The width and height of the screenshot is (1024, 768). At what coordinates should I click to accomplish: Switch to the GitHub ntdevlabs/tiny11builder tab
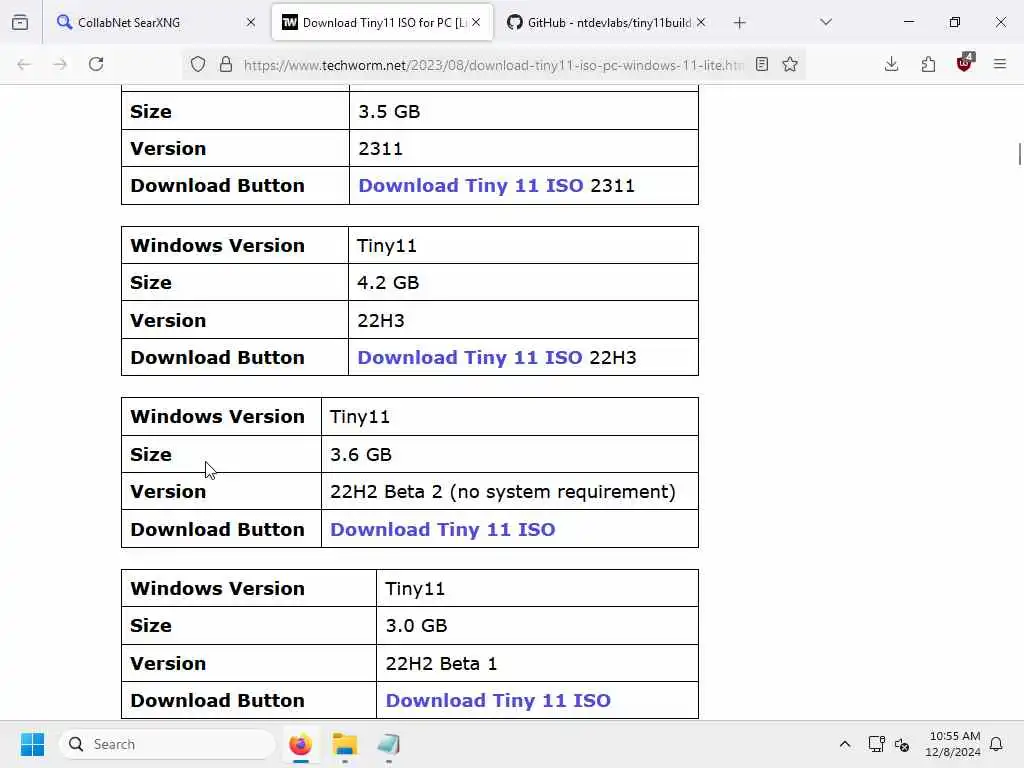[607, 22]
